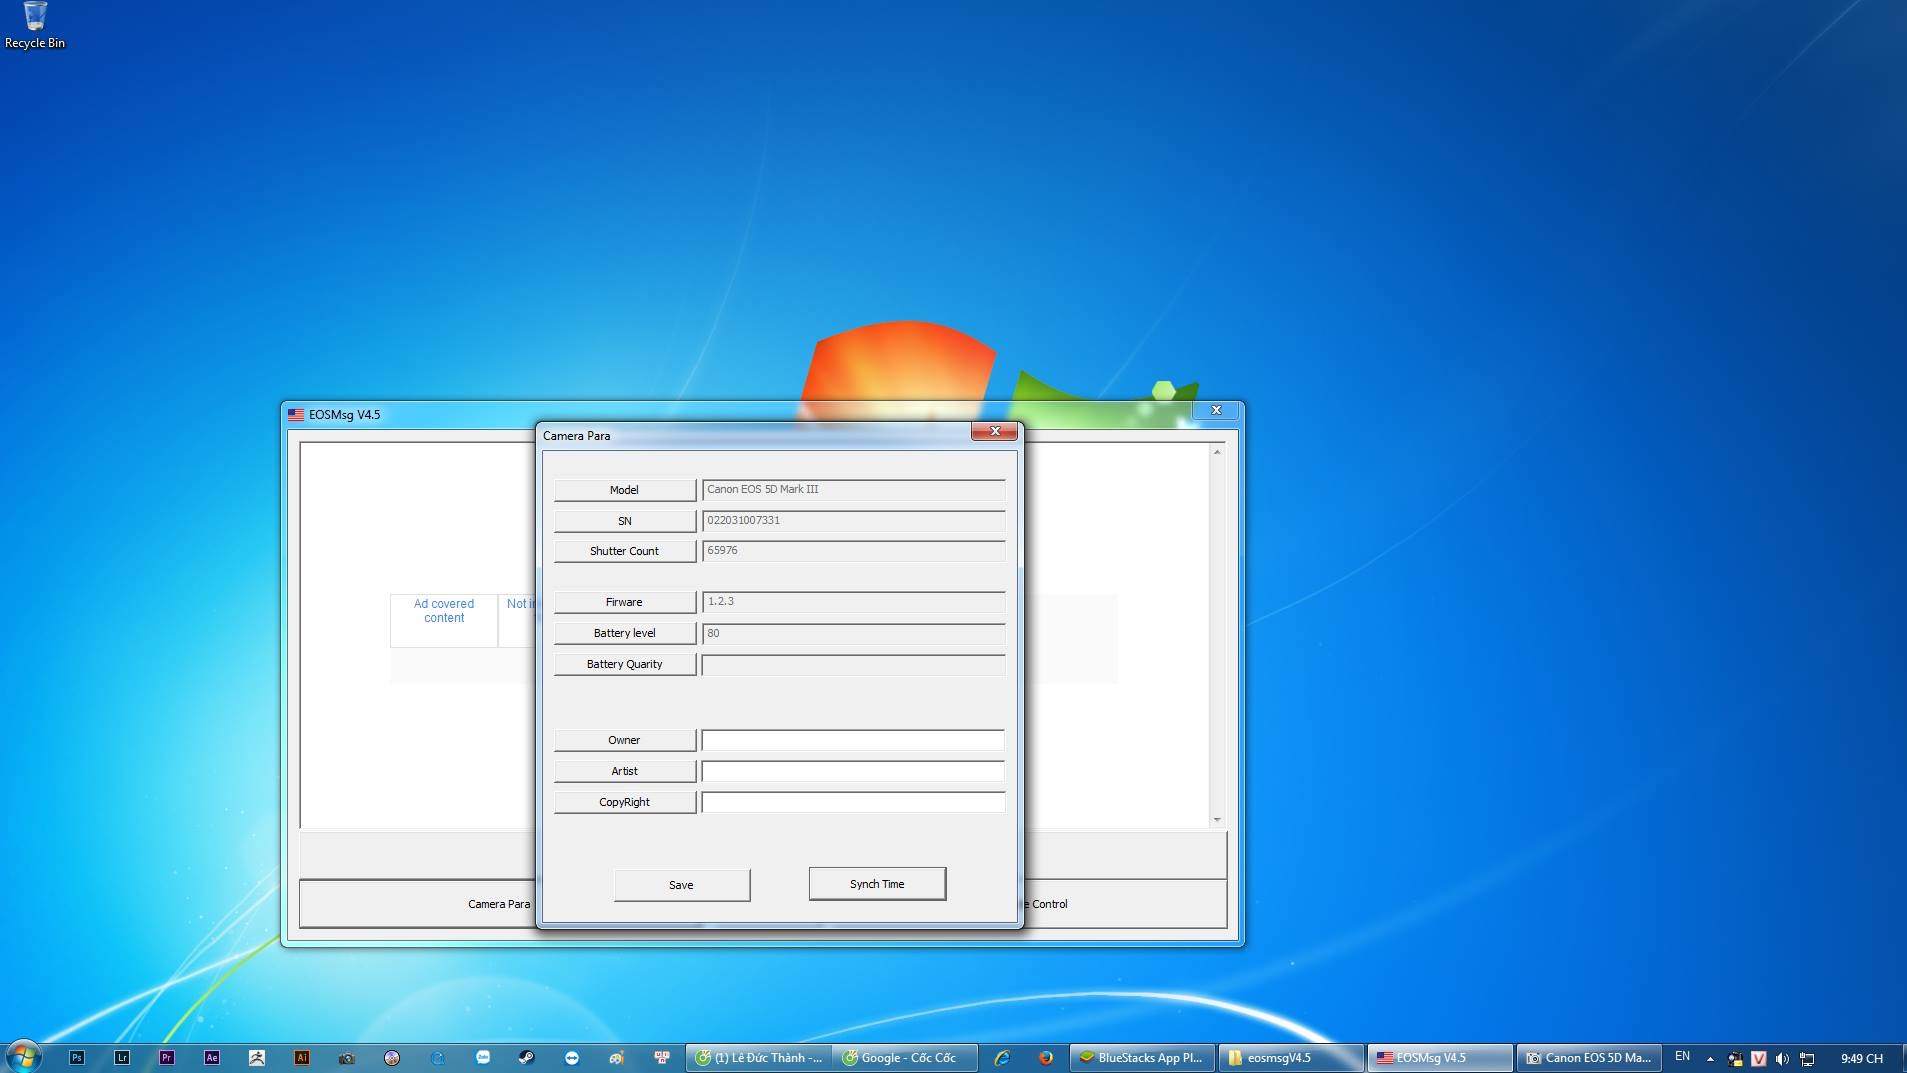Image resolution: width=1907 pixels, height=1073 pixels.
Task: Click the SN field 022031007331
Action: [853, 521]
